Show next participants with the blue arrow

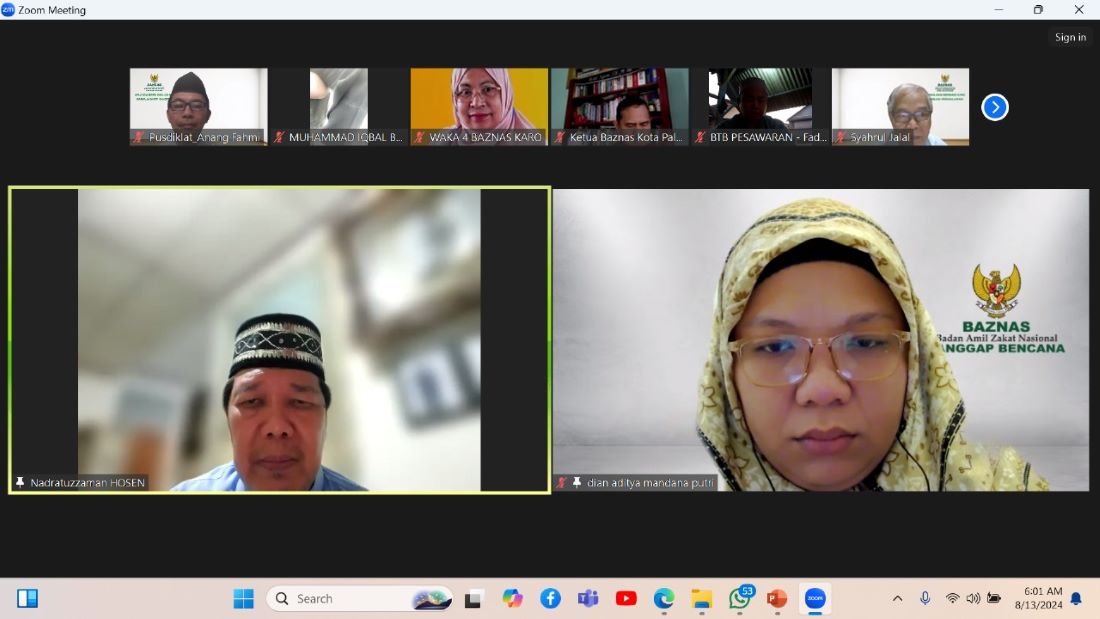pyautogui.click(x=994, y=107)
